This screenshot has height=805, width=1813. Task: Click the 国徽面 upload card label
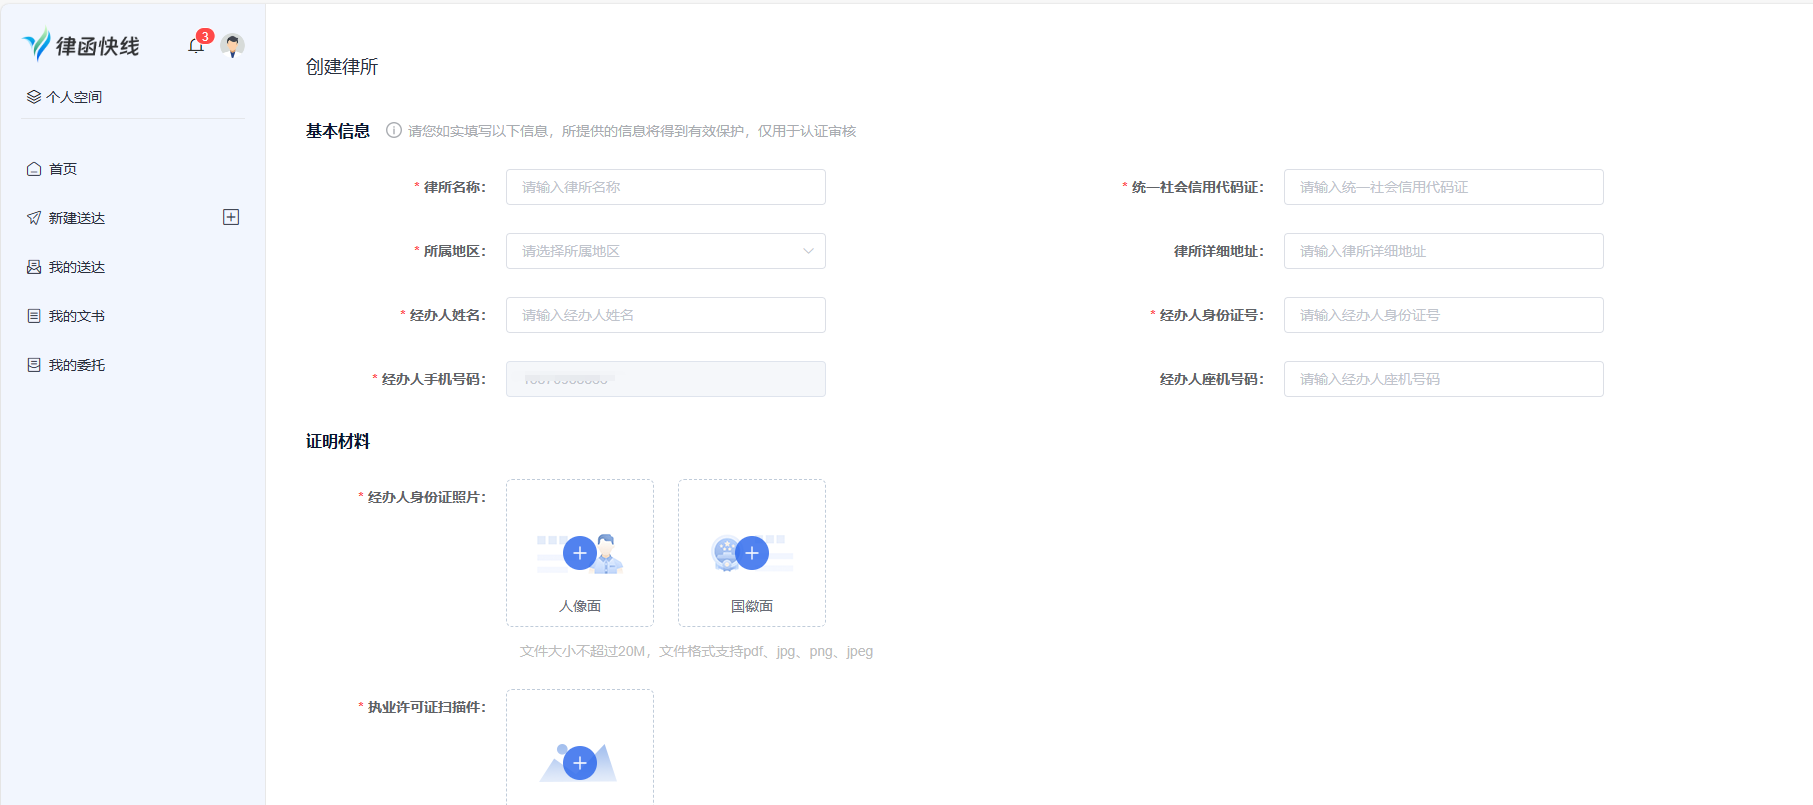[752, 606]
